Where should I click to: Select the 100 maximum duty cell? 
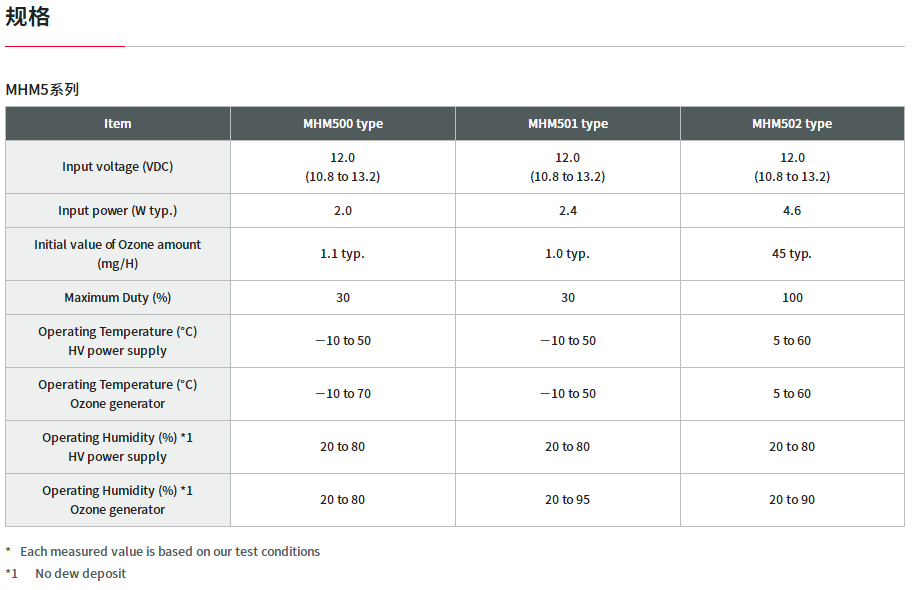click(792, 297)
